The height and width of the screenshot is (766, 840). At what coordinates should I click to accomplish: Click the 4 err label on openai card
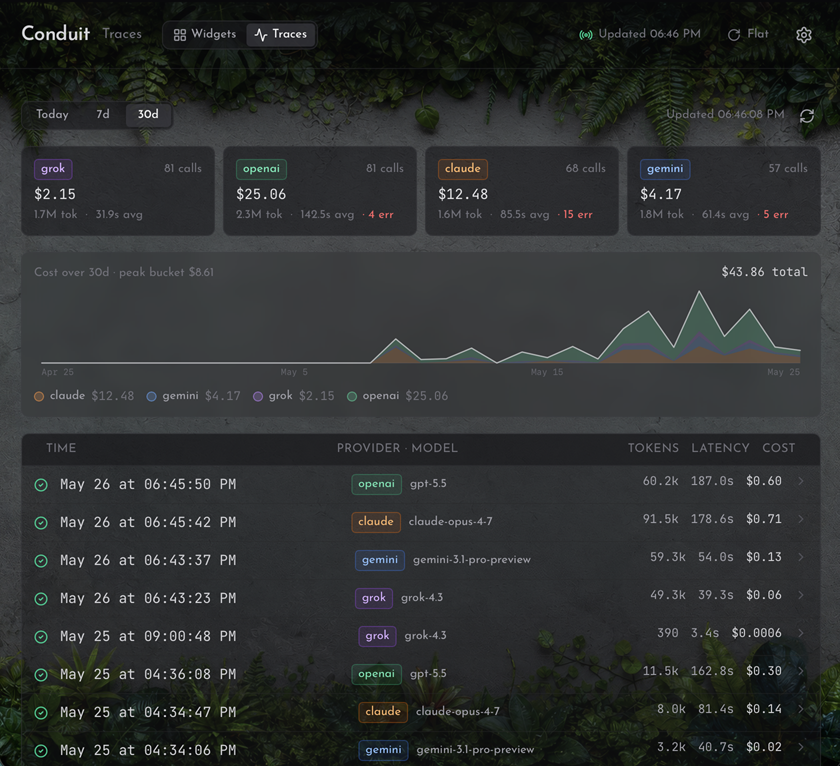click(x=381, y=215)
